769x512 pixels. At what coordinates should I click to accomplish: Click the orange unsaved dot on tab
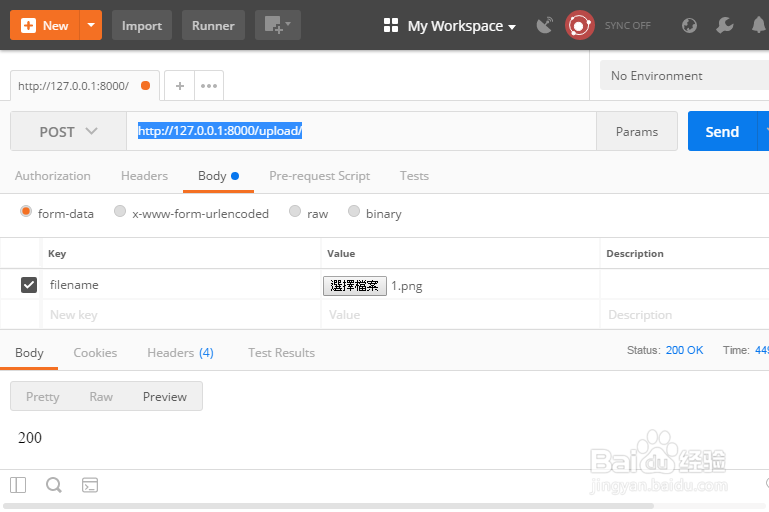click(x=145, y=85)
